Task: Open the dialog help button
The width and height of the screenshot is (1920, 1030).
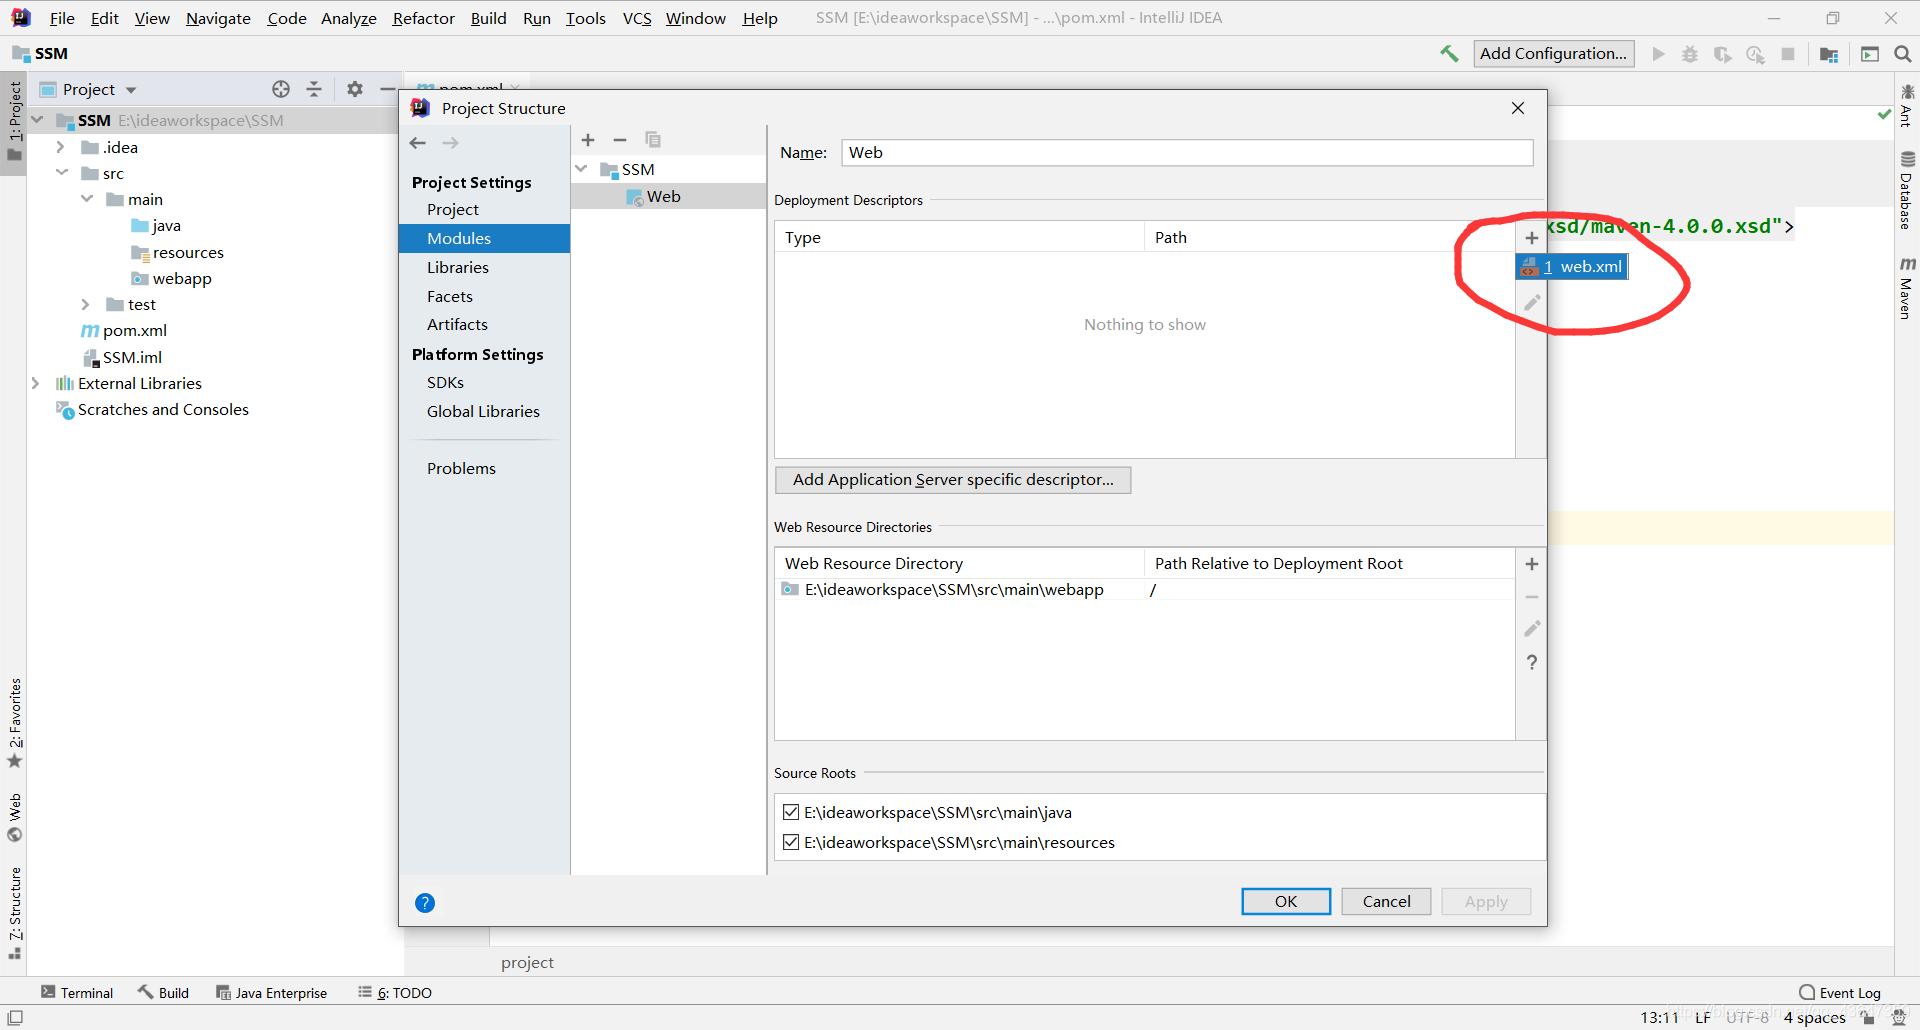Action: [425, 903]
